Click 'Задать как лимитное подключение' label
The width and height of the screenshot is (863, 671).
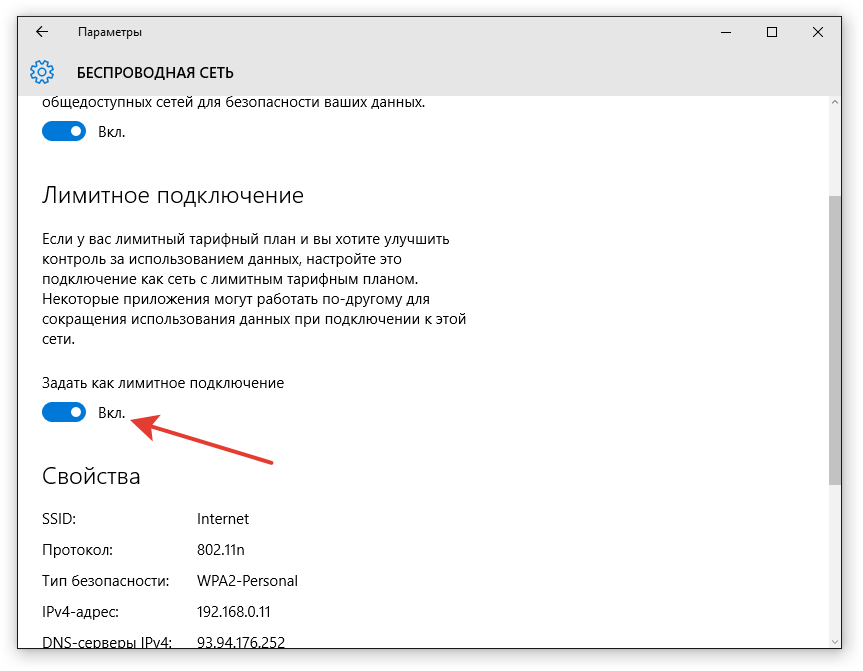(163, 383)
